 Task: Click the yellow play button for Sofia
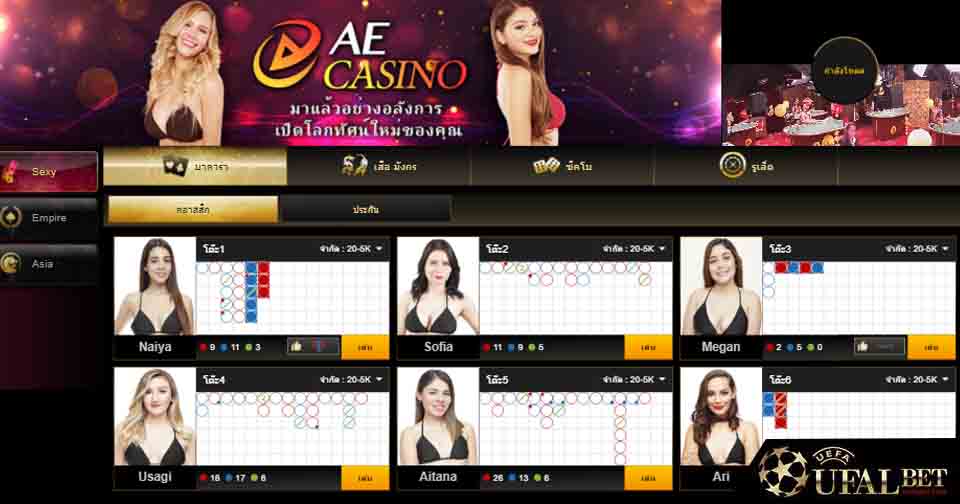pos(648,347)
